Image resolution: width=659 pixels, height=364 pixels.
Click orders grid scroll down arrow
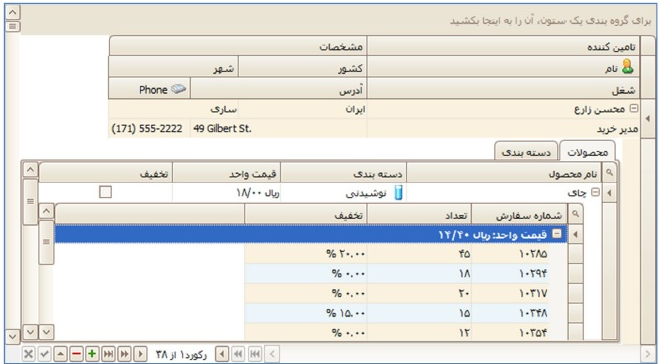click(46, 332)
